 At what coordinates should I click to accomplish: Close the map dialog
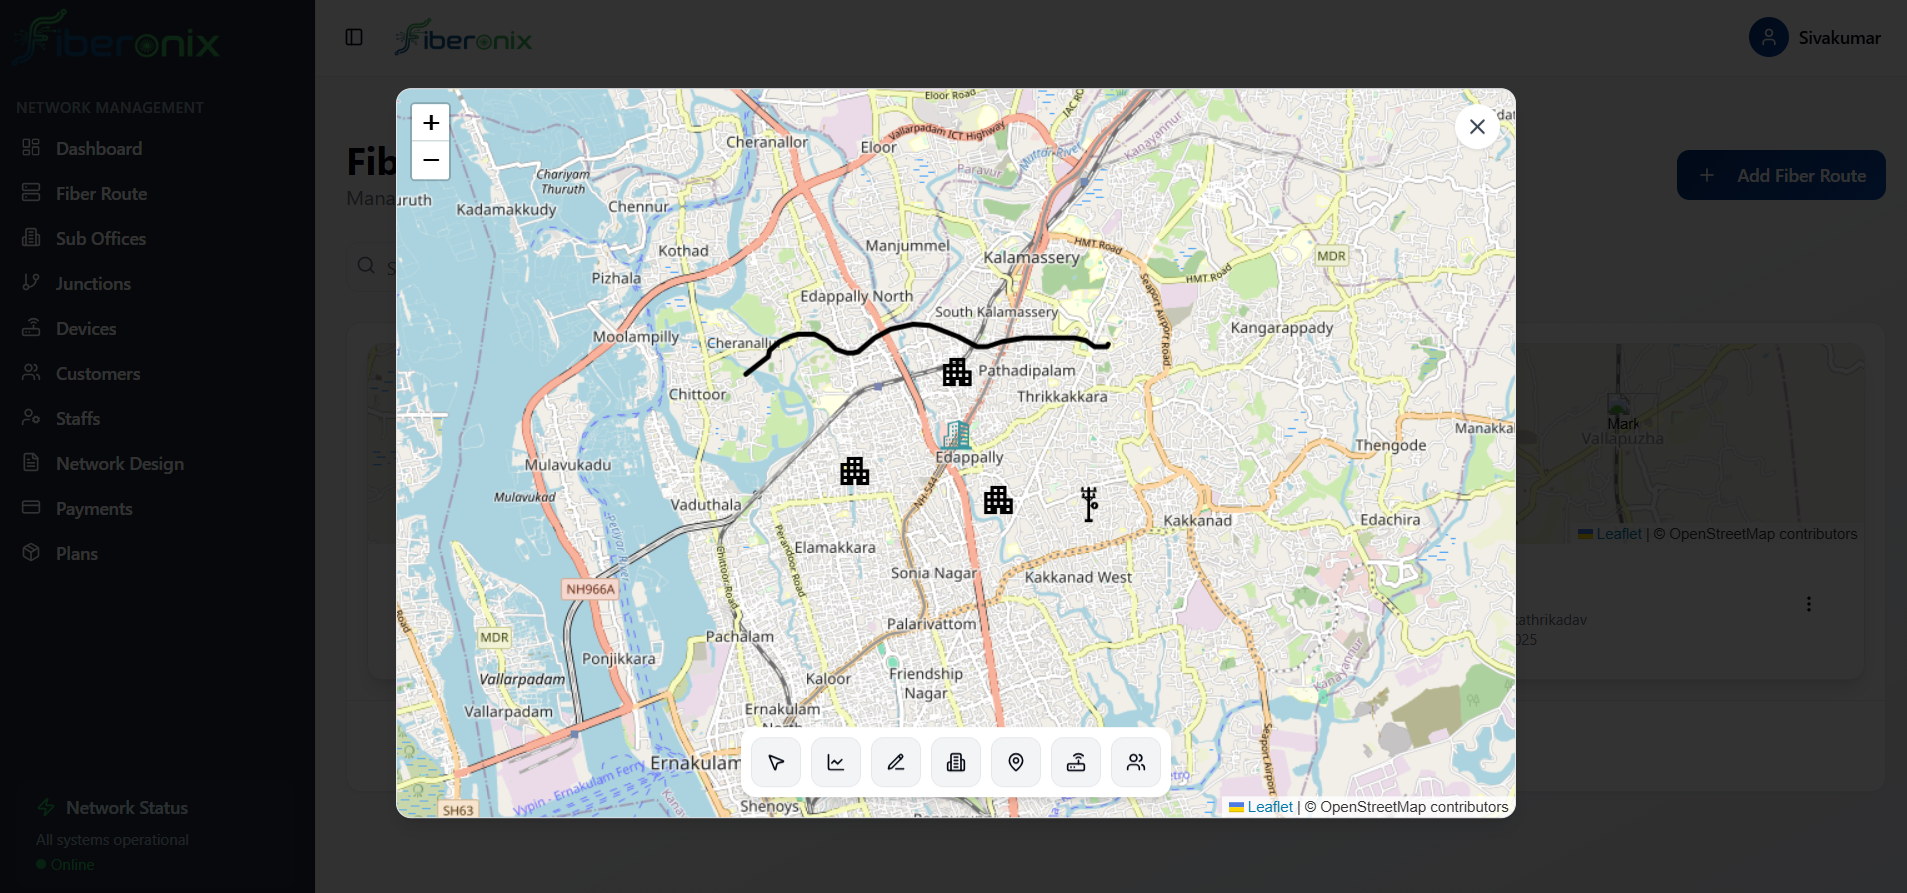1477,127
